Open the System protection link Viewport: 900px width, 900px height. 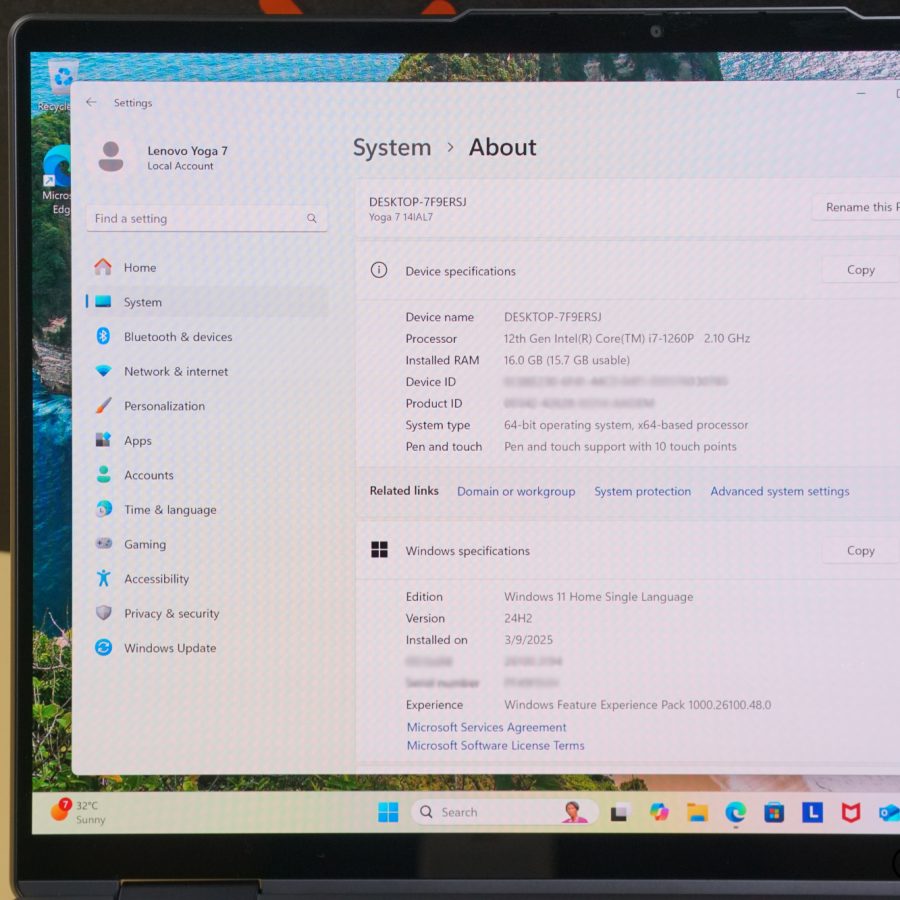tap(642, 492)
